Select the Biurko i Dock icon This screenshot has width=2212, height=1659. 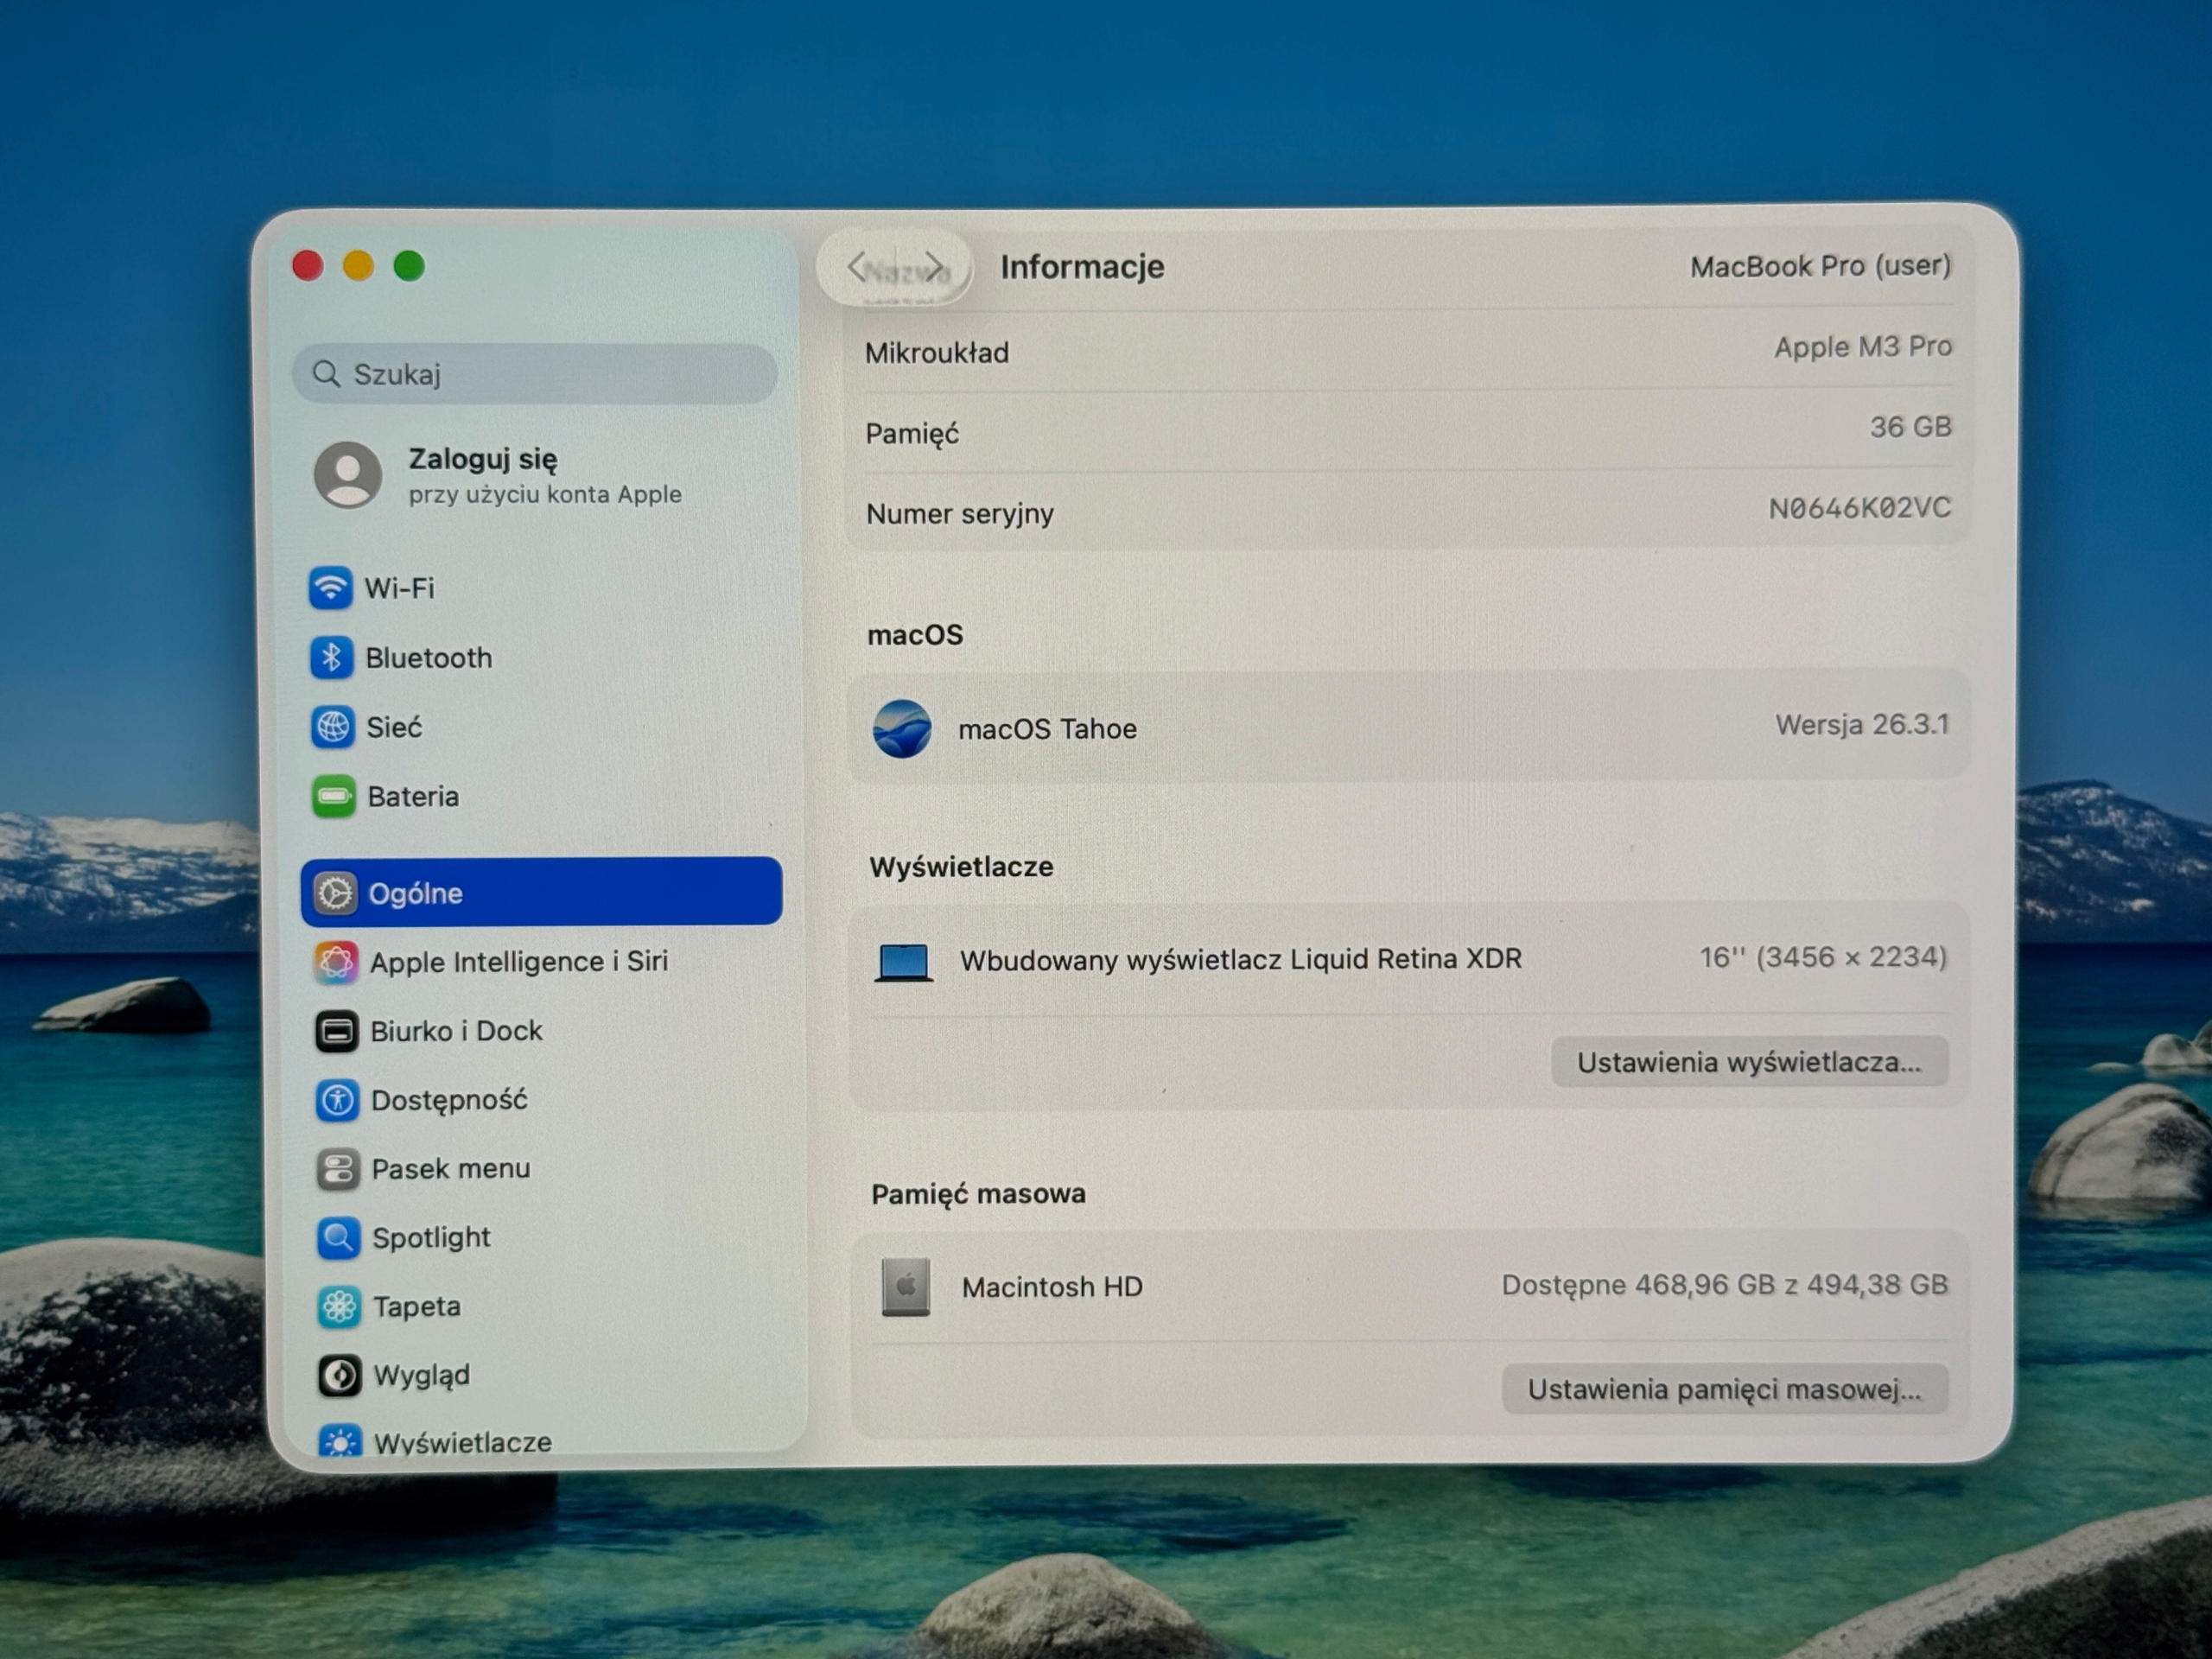(x=337, y=1031)
